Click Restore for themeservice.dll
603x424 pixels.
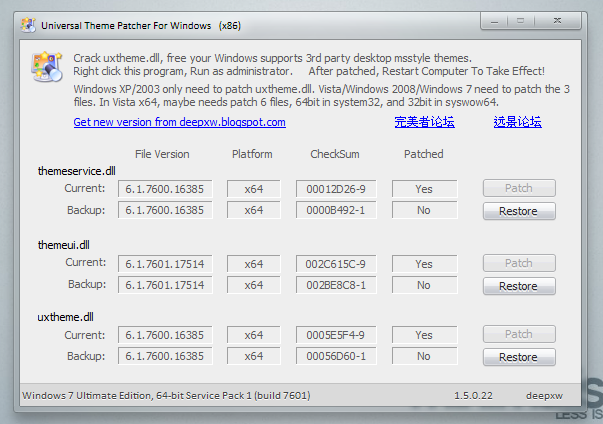click(519, 211)
